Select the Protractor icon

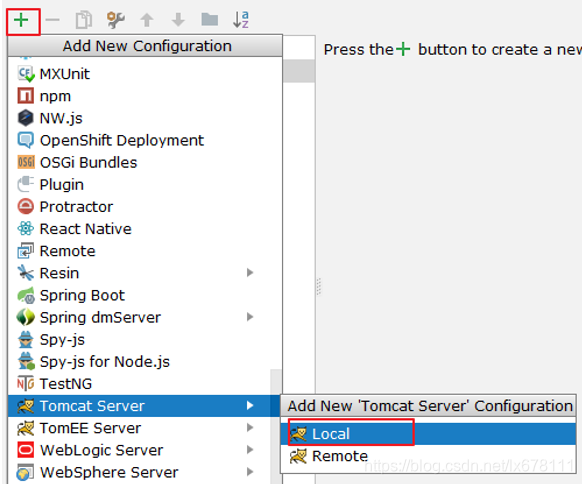click(26, 206)
